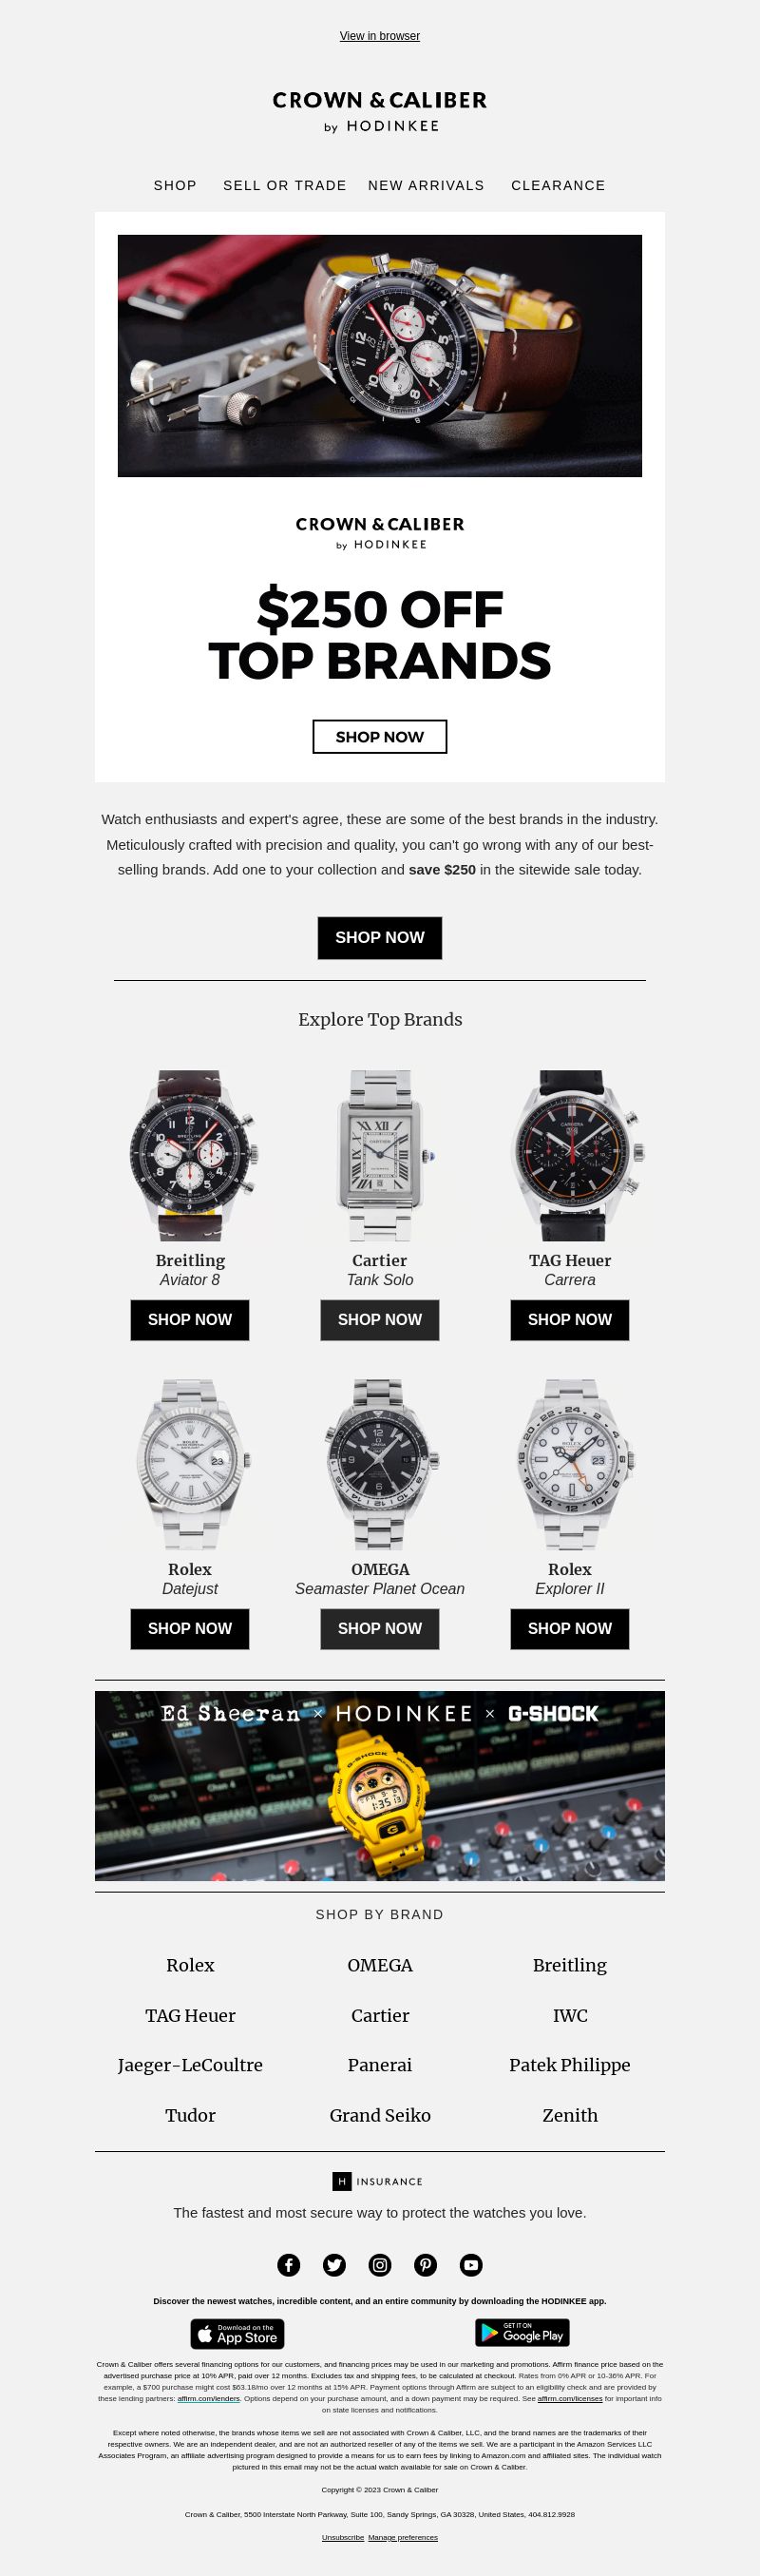Select the SELL OR TRADE menu item
The image size is (760, 2576).
pyautogui.click(x=285, y=185)
